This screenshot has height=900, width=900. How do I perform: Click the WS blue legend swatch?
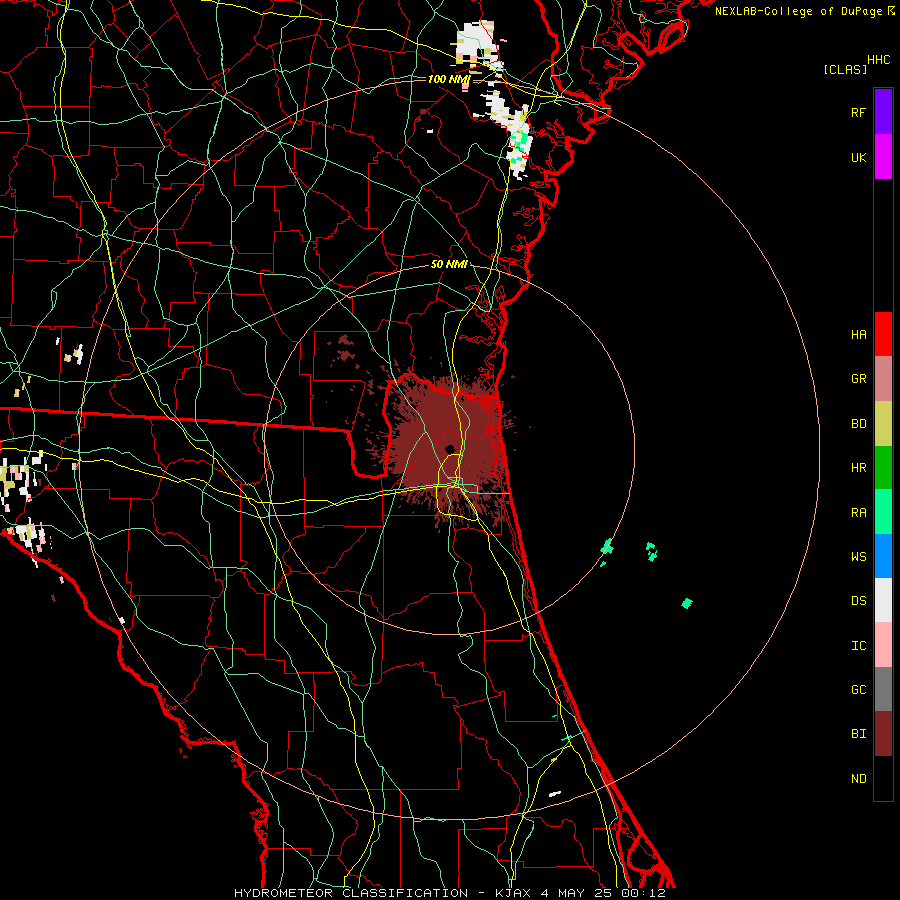[x=883, y=556]
